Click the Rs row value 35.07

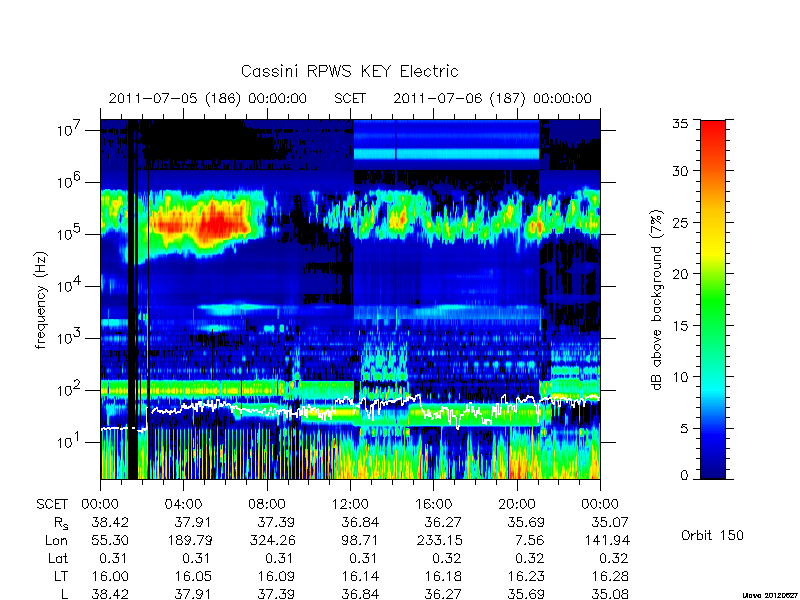(610, 522)
